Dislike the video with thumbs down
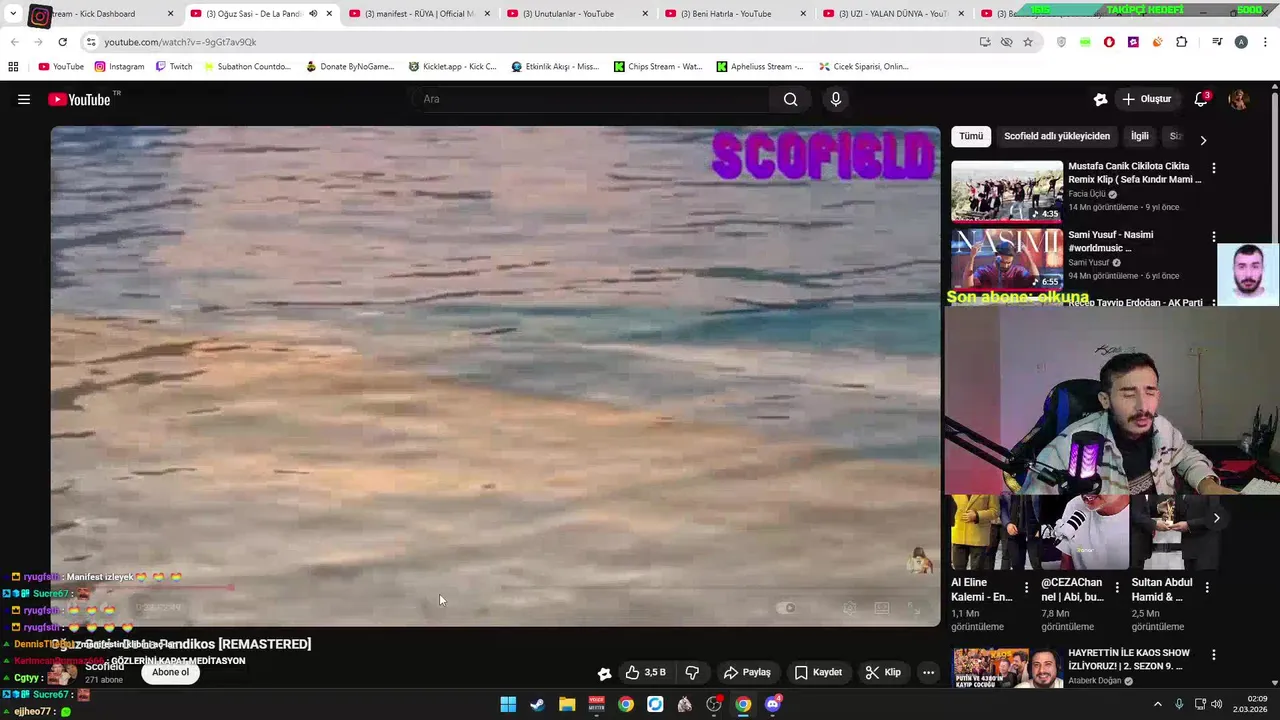 tap(692, 672)
